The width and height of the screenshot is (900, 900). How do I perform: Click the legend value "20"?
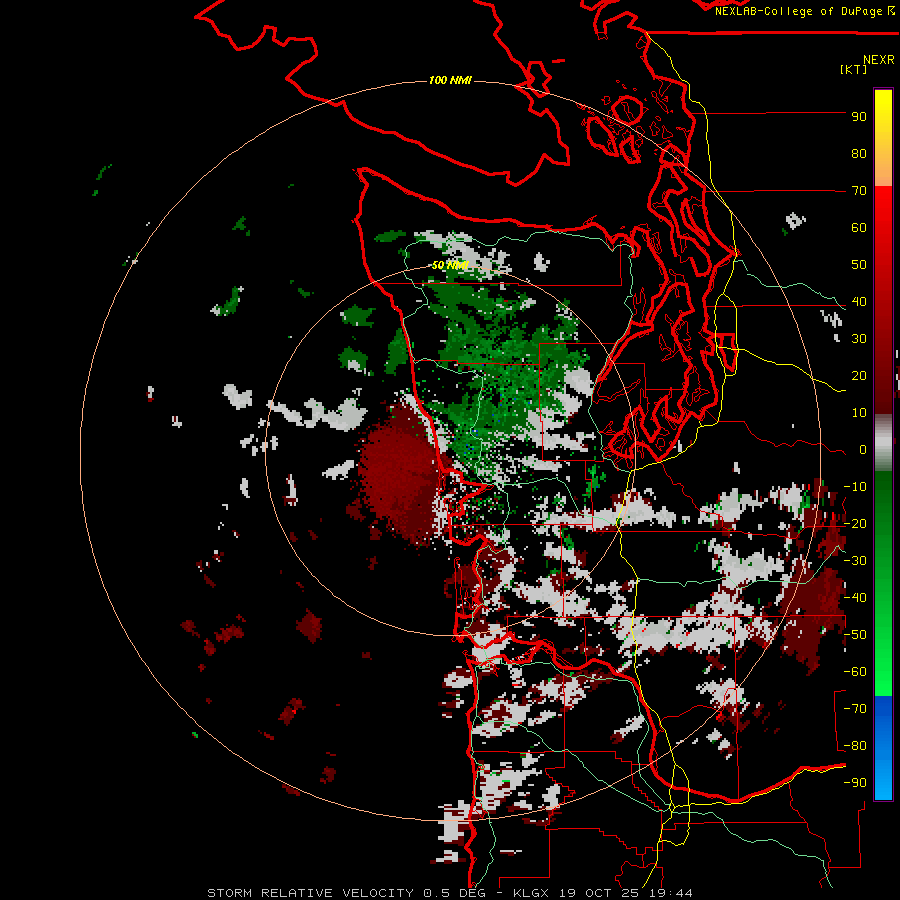click(859, 376)
